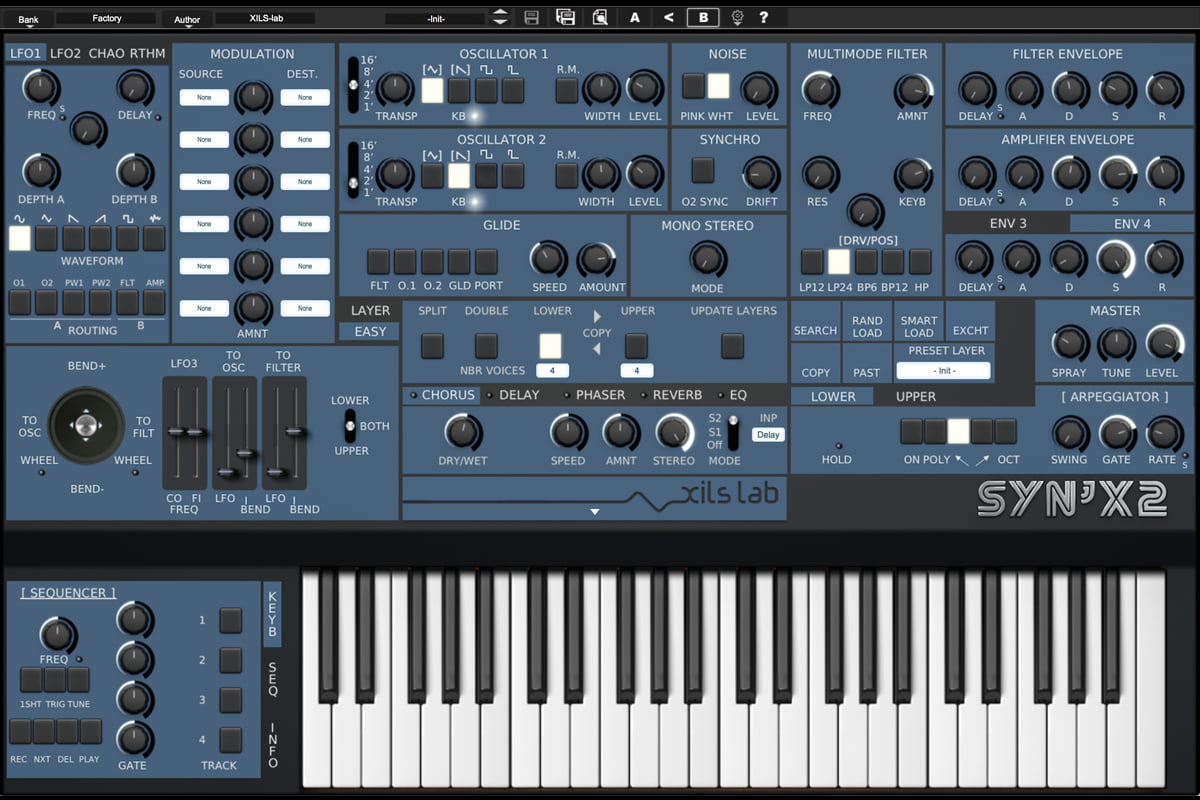The image size is (1200, 800).
Task: Click the TO FILTER BEND slider
Action: point(294,432)
